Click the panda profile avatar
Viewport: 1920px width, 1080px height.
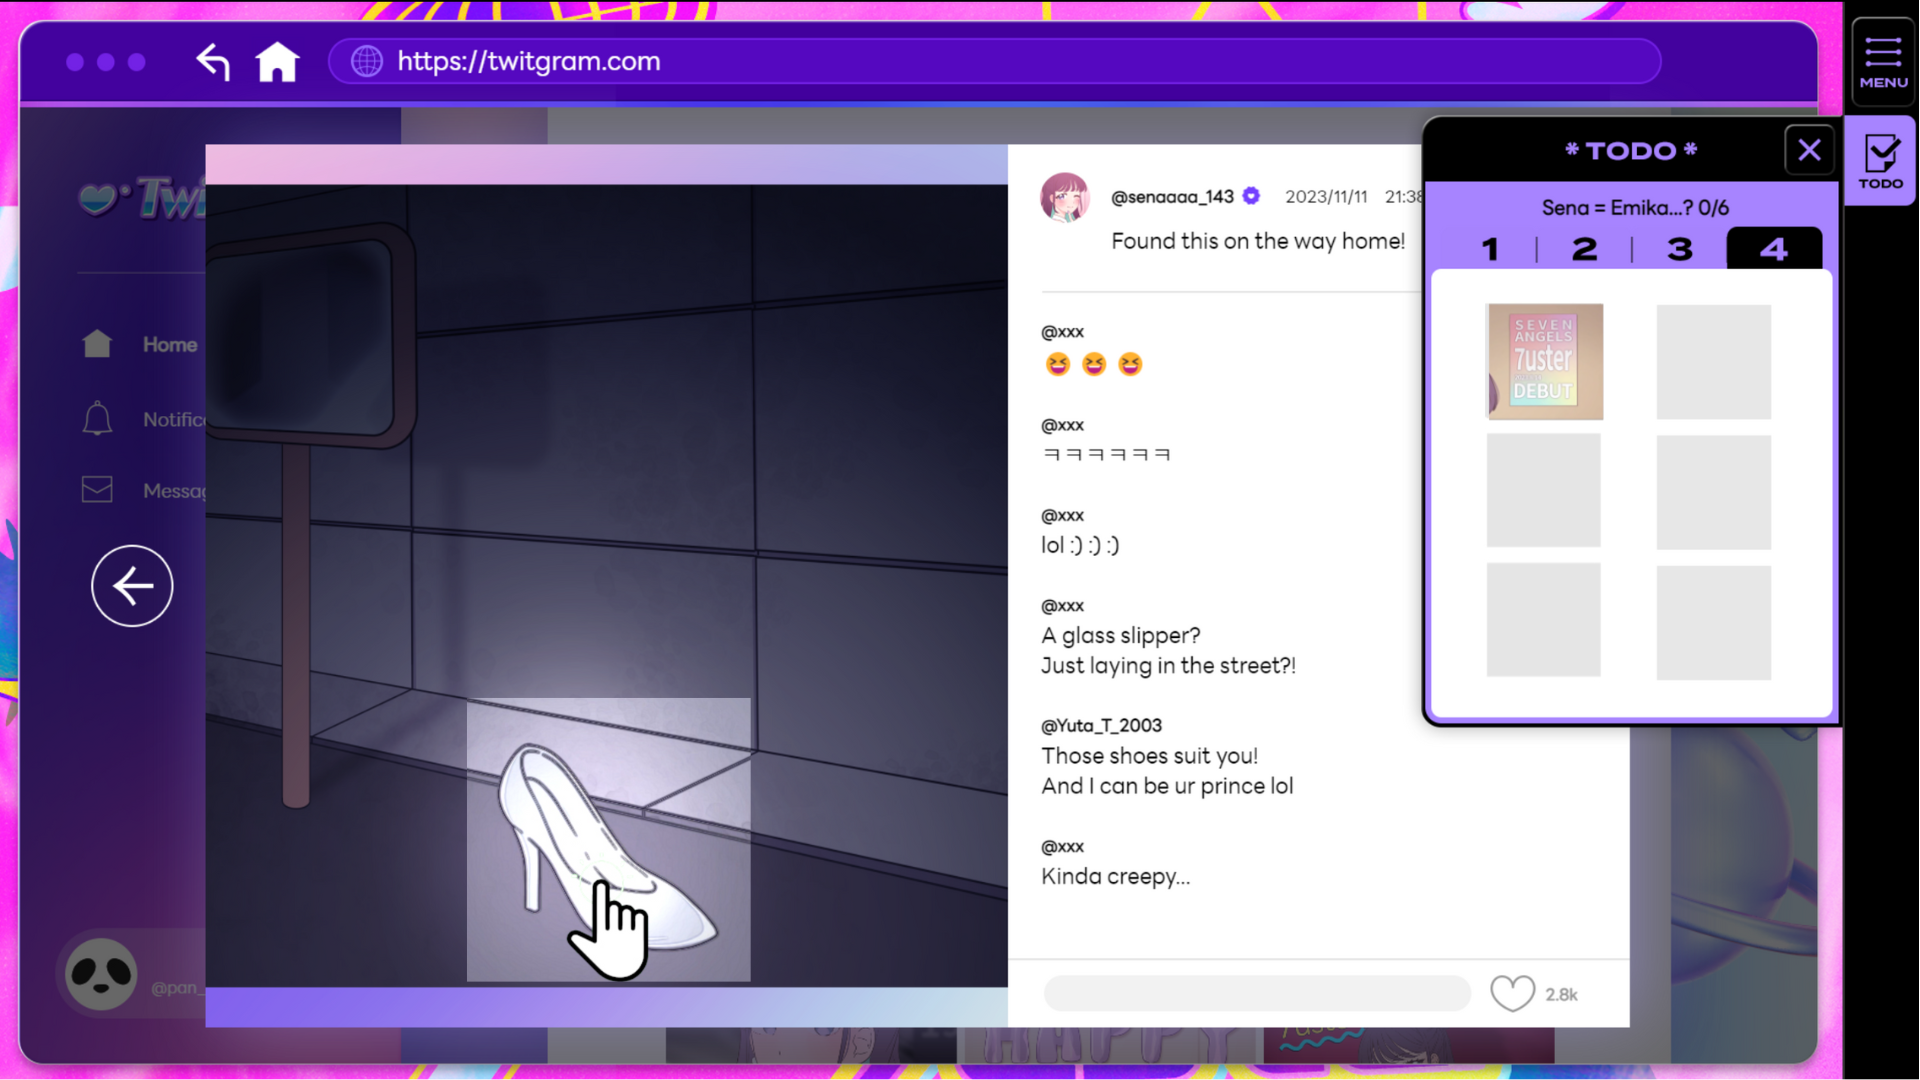101,974
